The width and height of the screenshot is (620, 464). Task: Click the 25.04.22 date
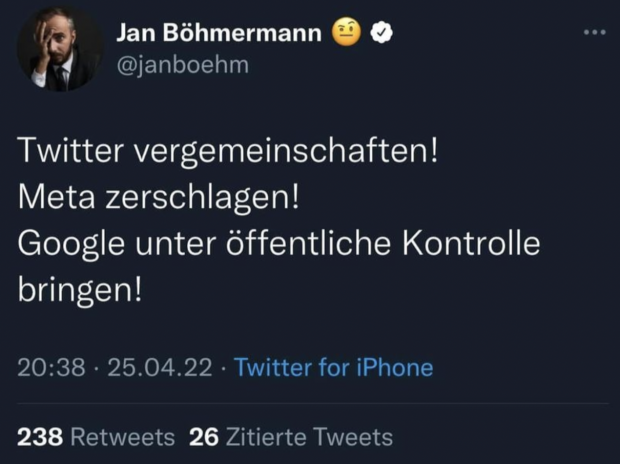point(160,367)
